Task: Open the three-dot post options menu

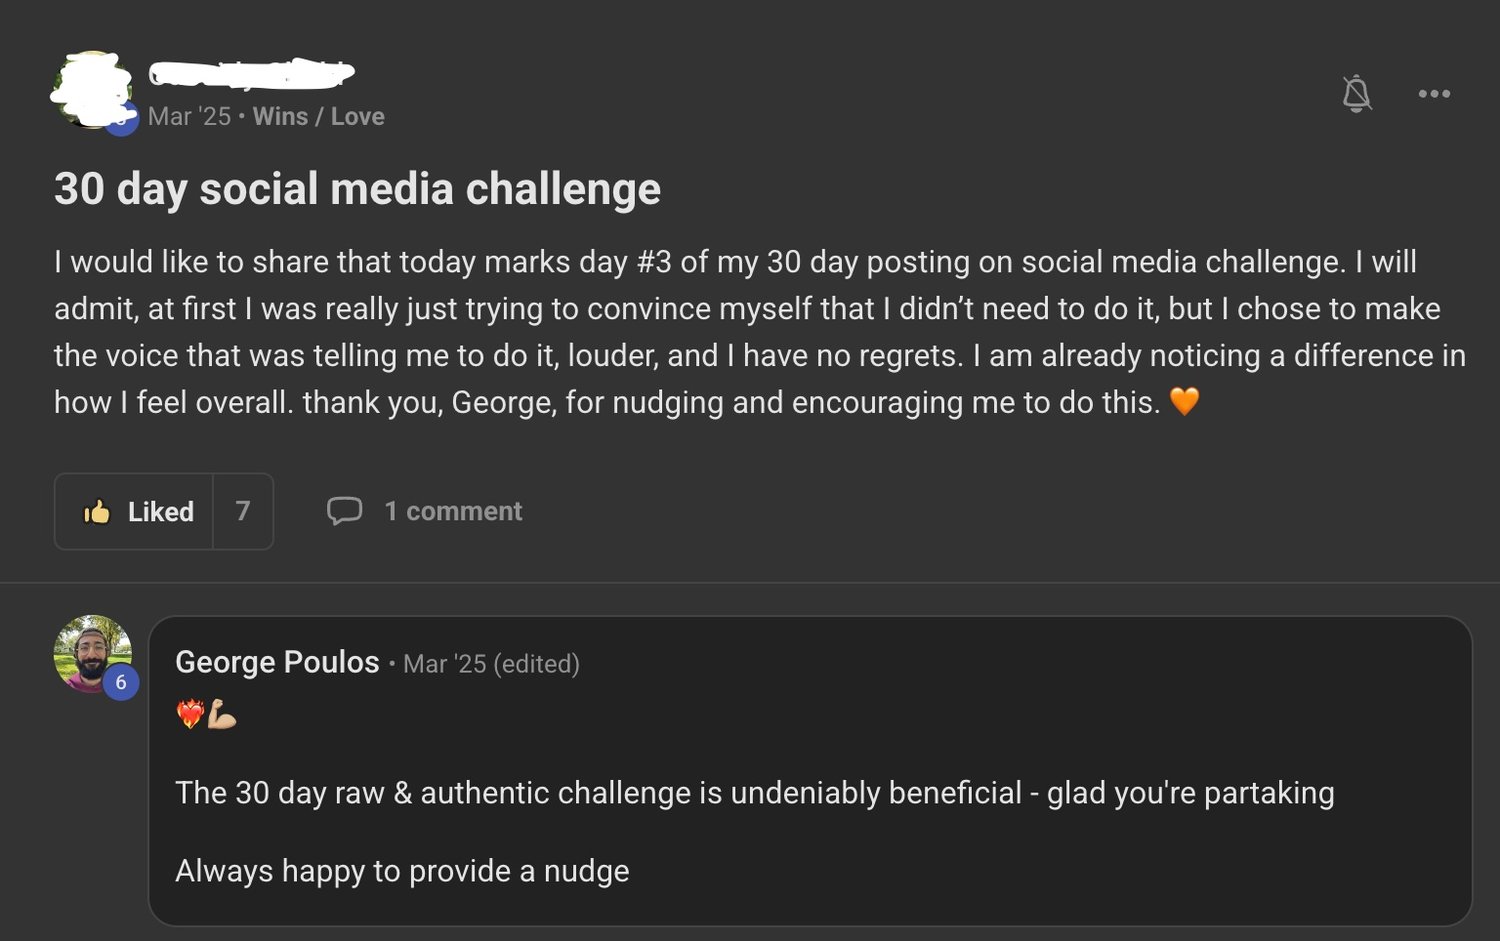Action: [1434, 94]
